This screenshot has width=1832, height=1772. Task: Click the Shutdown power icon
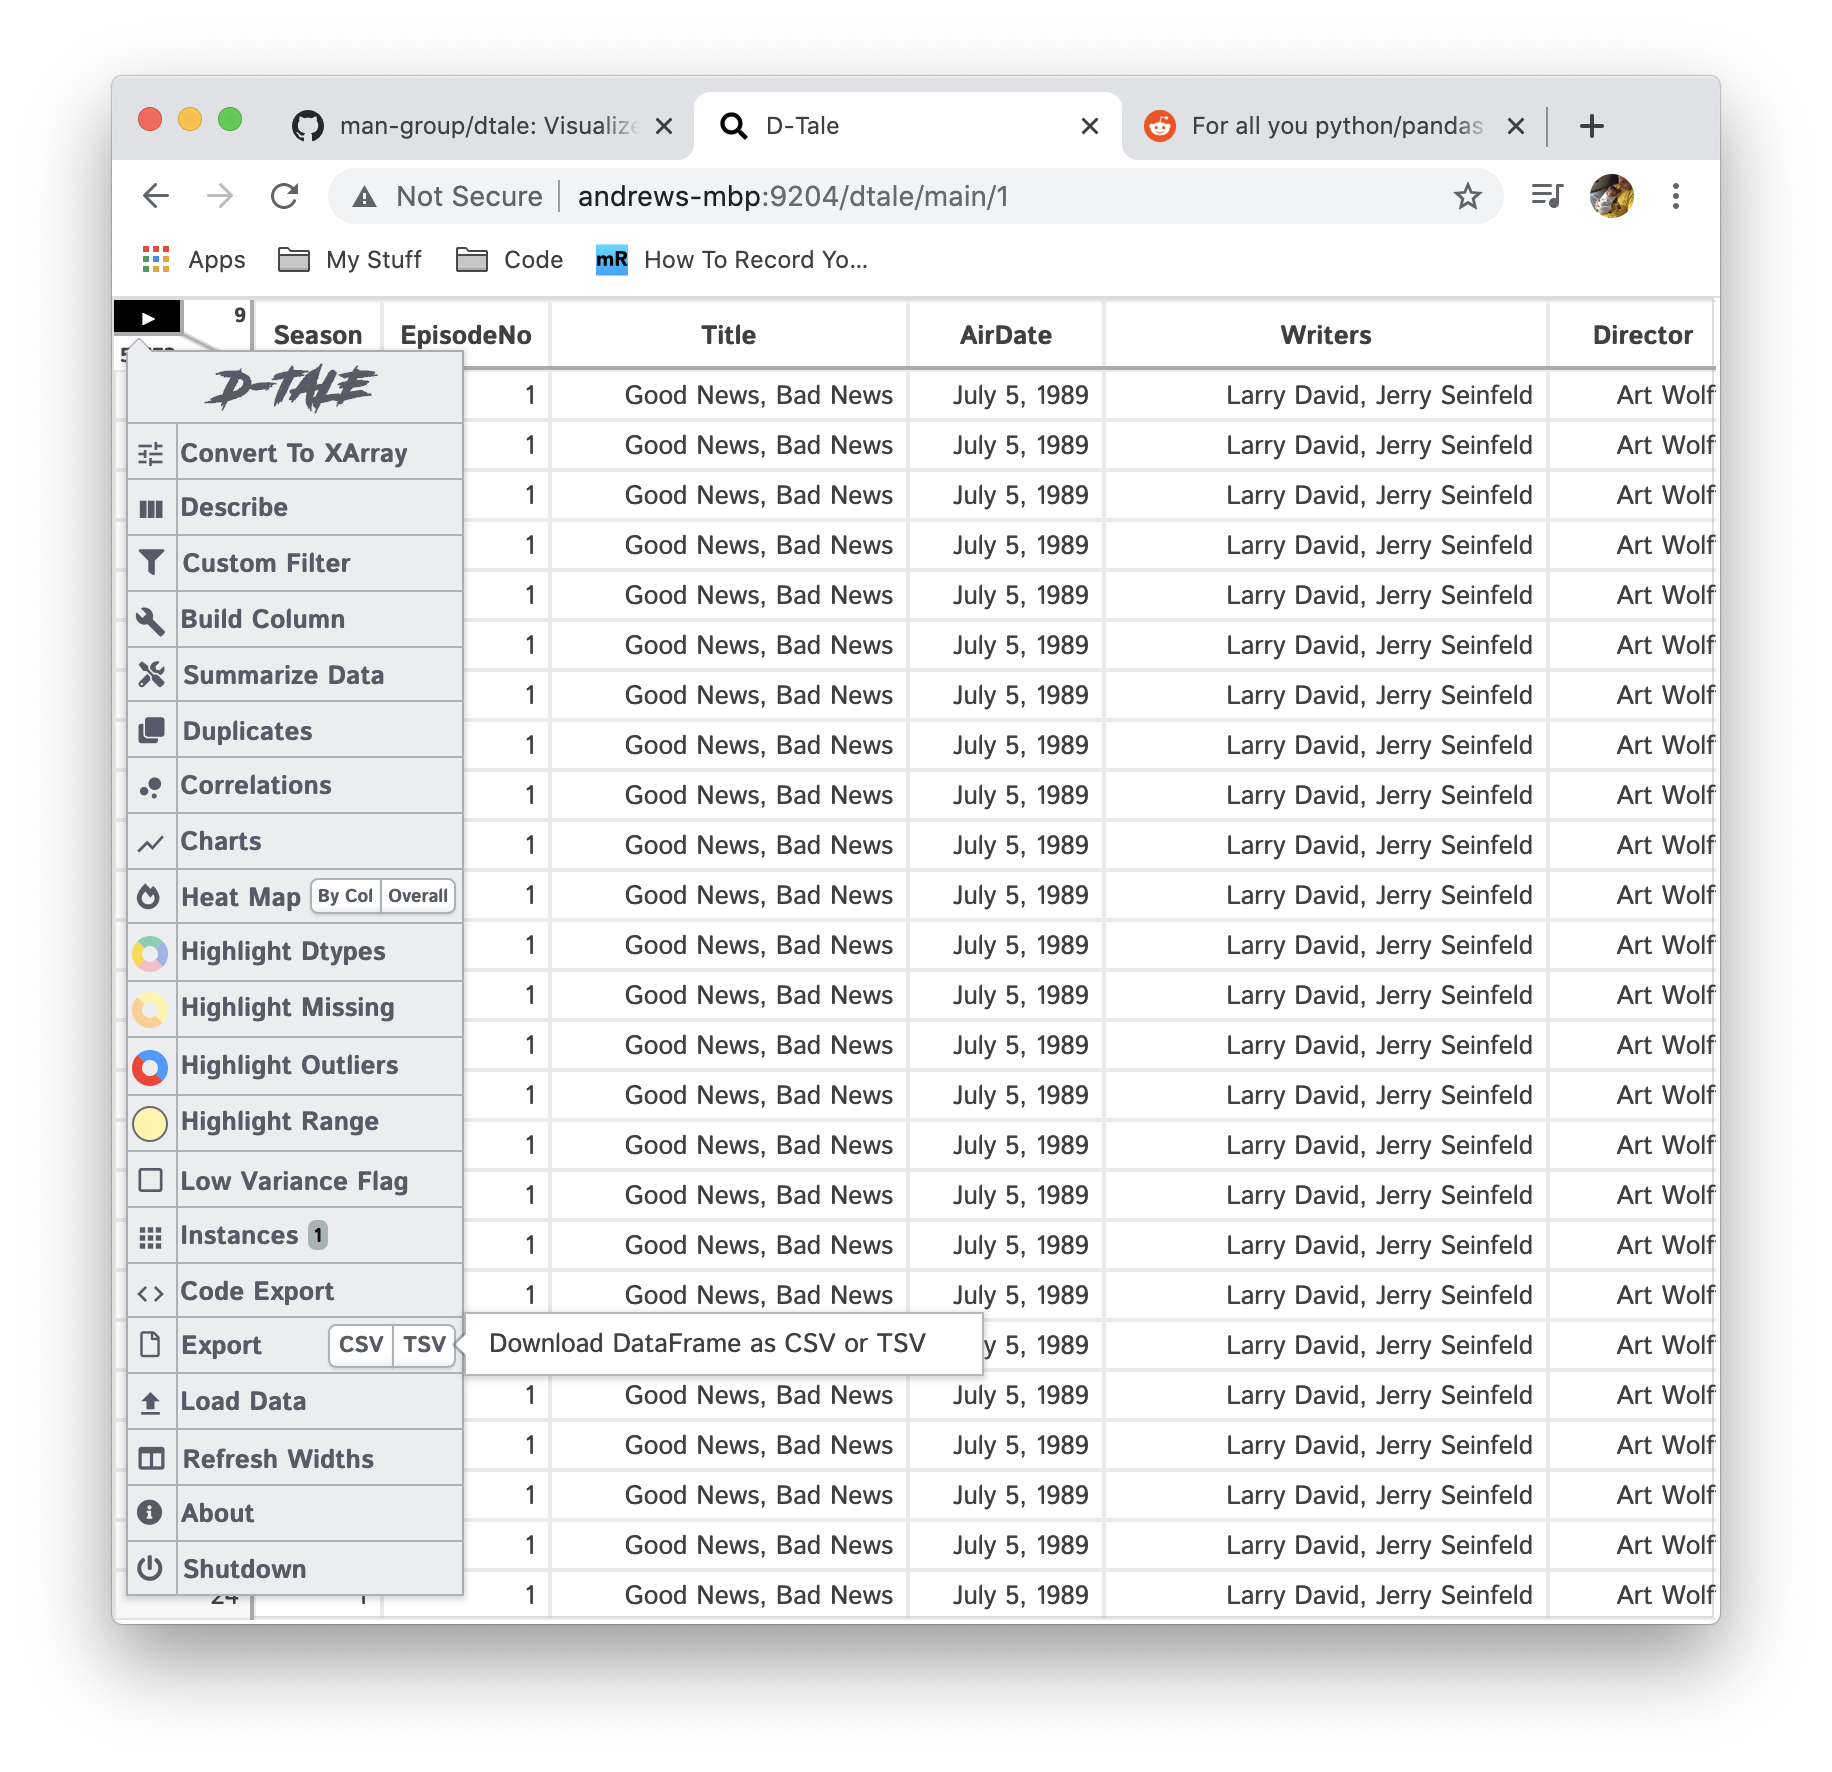click(150, 1568)
